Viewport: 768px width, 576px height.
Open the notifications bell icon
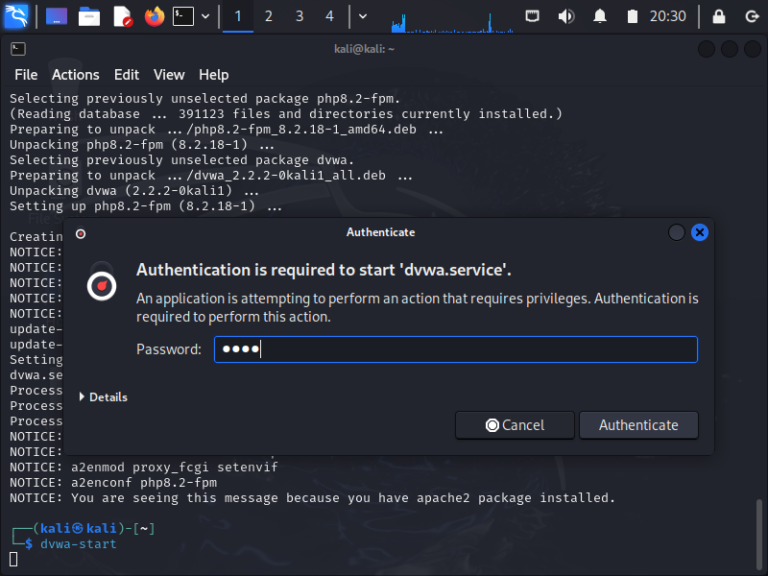[599, 16]
